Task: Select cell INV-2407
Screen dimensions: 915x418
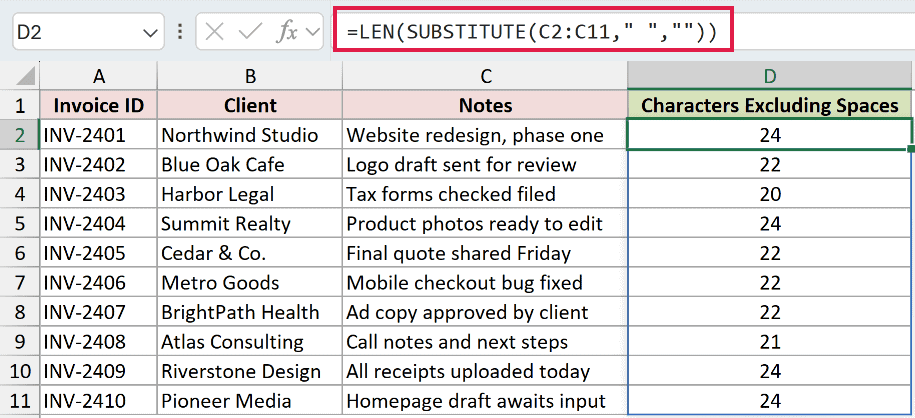Action: (99, 312)
